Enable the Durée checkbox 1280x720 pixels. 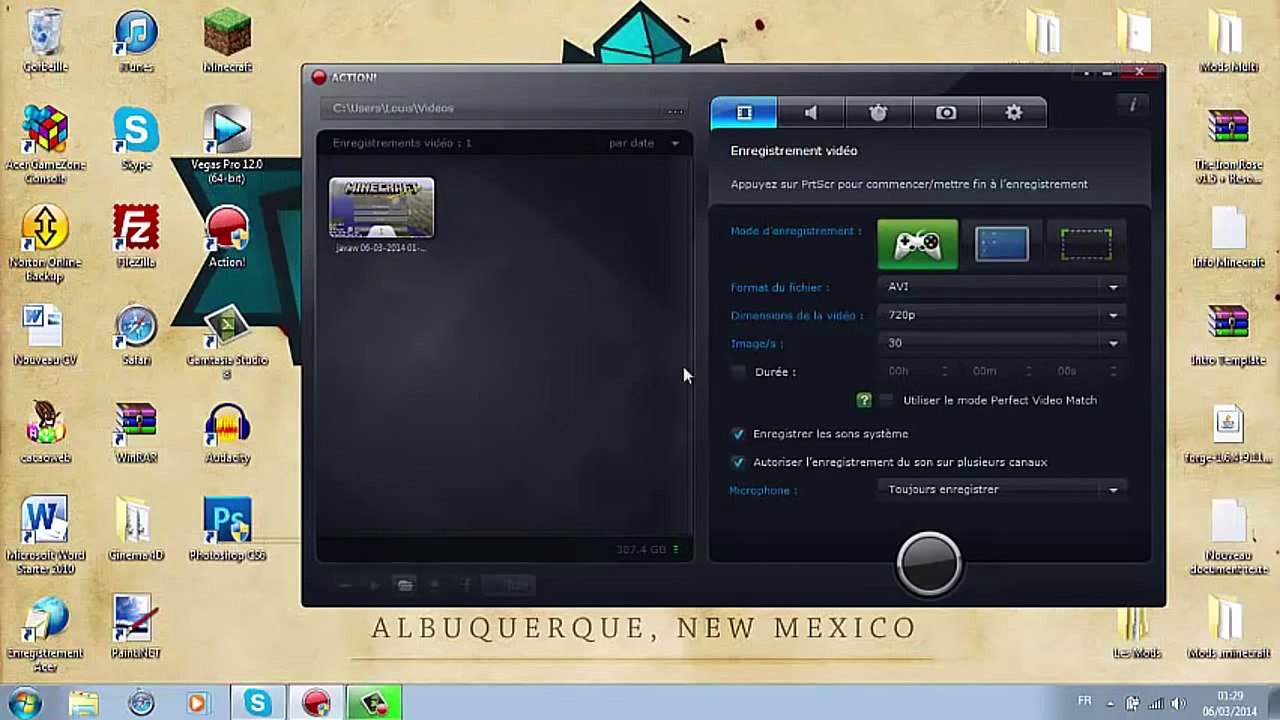click(738, 372)
